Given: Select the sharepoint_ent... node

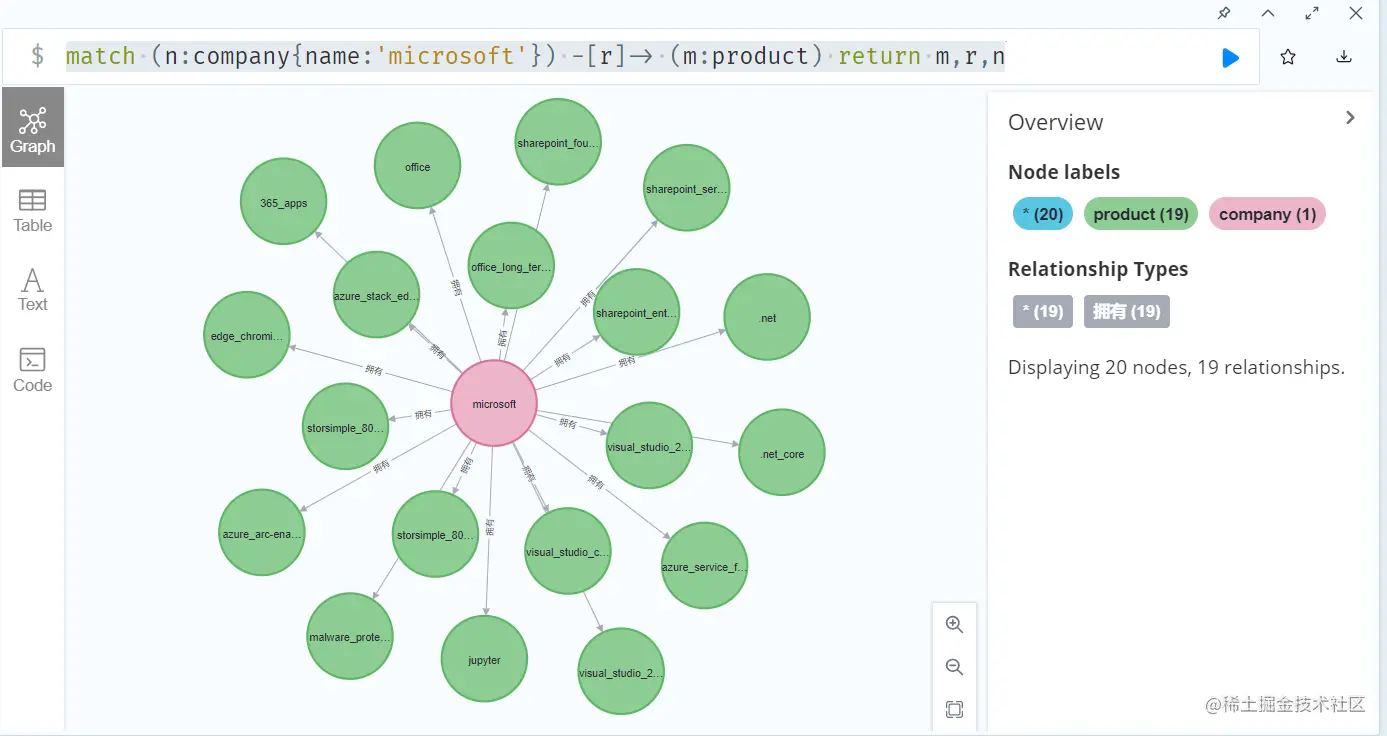Looking at the screenshot, I should tap(637, 312).
